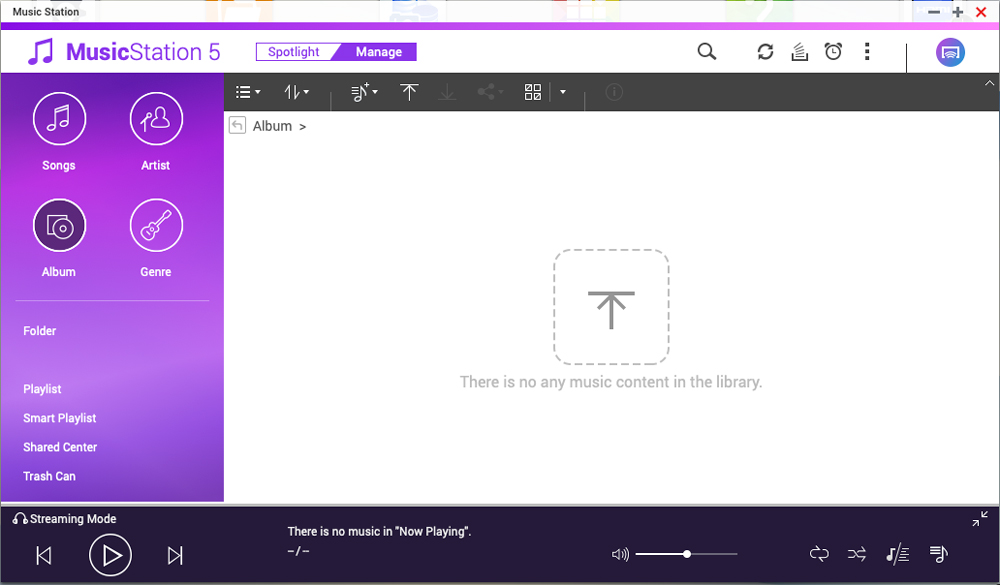Open the Songs library view
1000x585 pixels.
click(x=59, y=119)
